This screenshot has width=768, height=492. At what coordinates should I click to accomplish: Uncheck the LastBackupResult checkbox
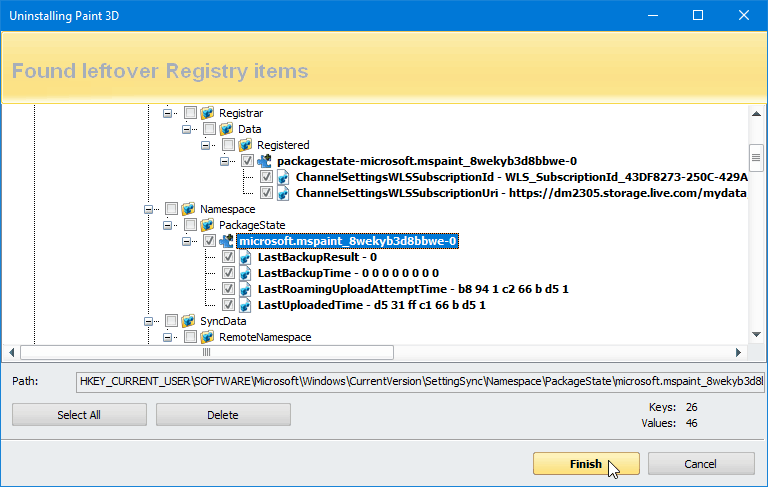coord(228,257)
